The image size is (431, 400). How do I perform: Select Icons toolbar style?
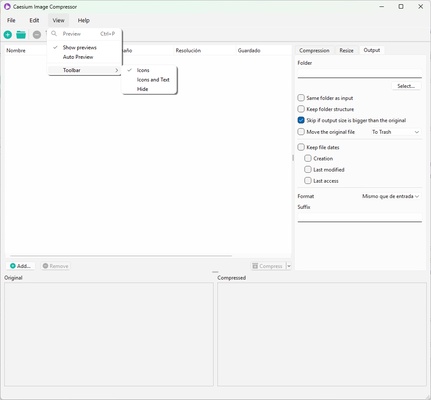coord(149,70)
